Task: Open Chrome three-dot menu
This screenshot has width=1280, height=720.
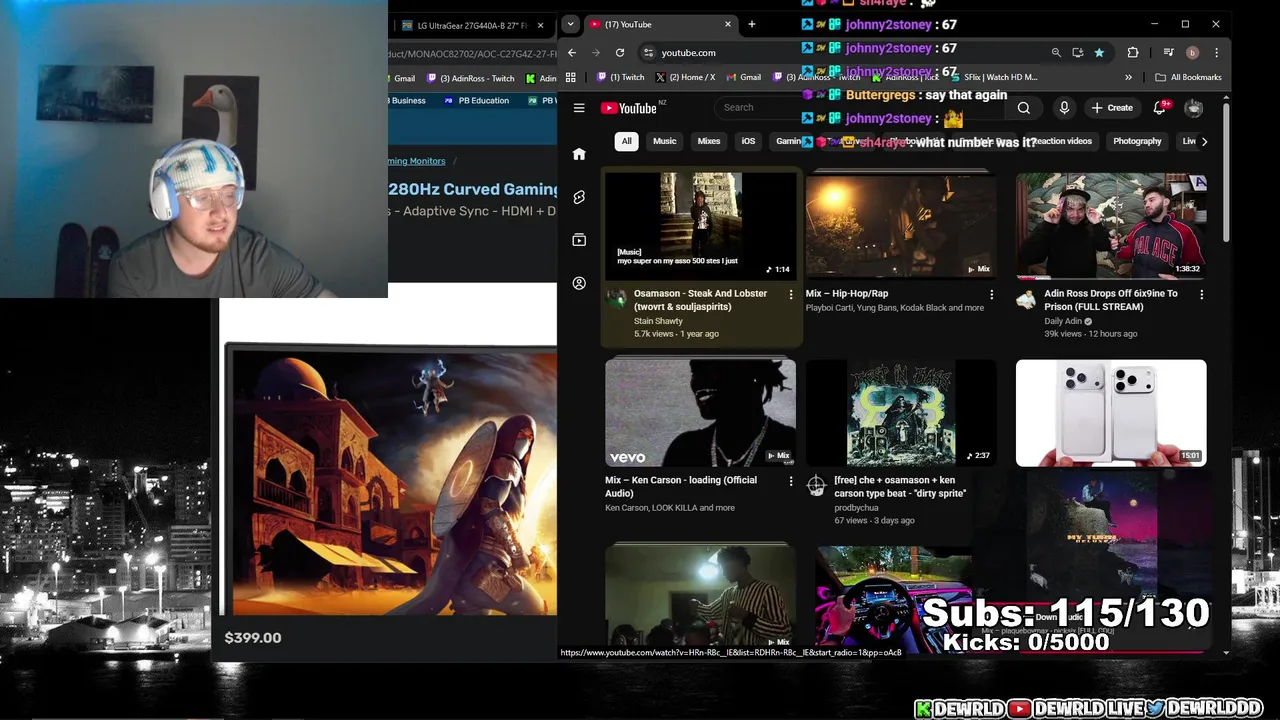Action: tap(1216, 52)
